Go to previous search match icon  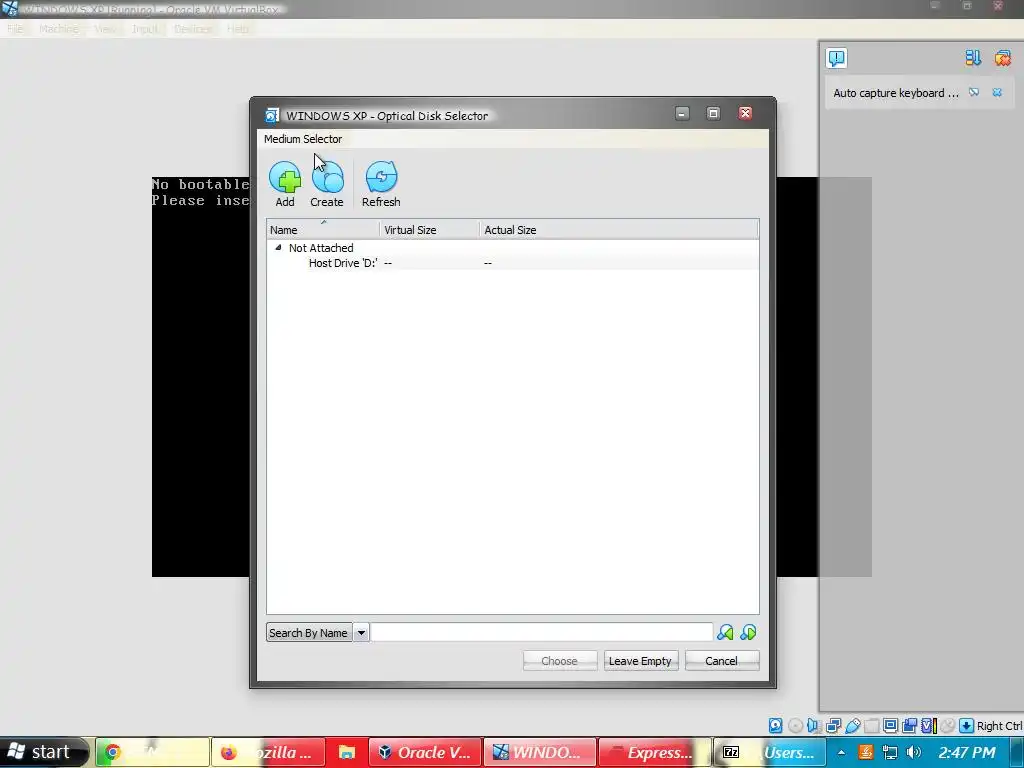click(725, 632)
